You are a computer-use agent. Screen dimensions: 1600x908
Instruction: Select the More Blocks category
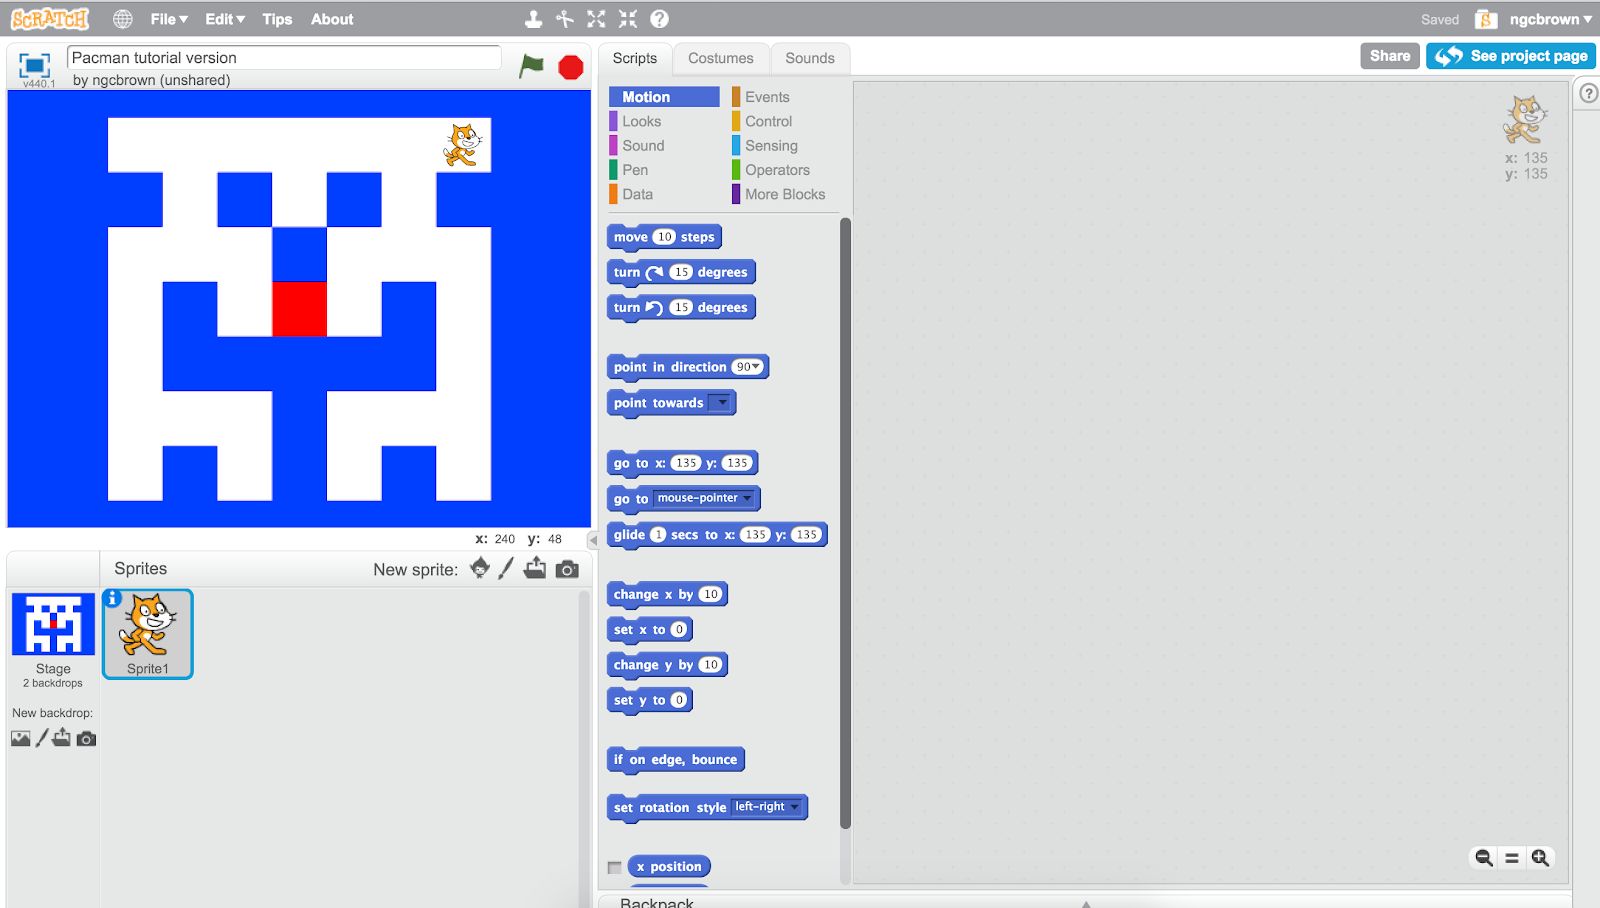pyautogui.click(x=786, y=194)
